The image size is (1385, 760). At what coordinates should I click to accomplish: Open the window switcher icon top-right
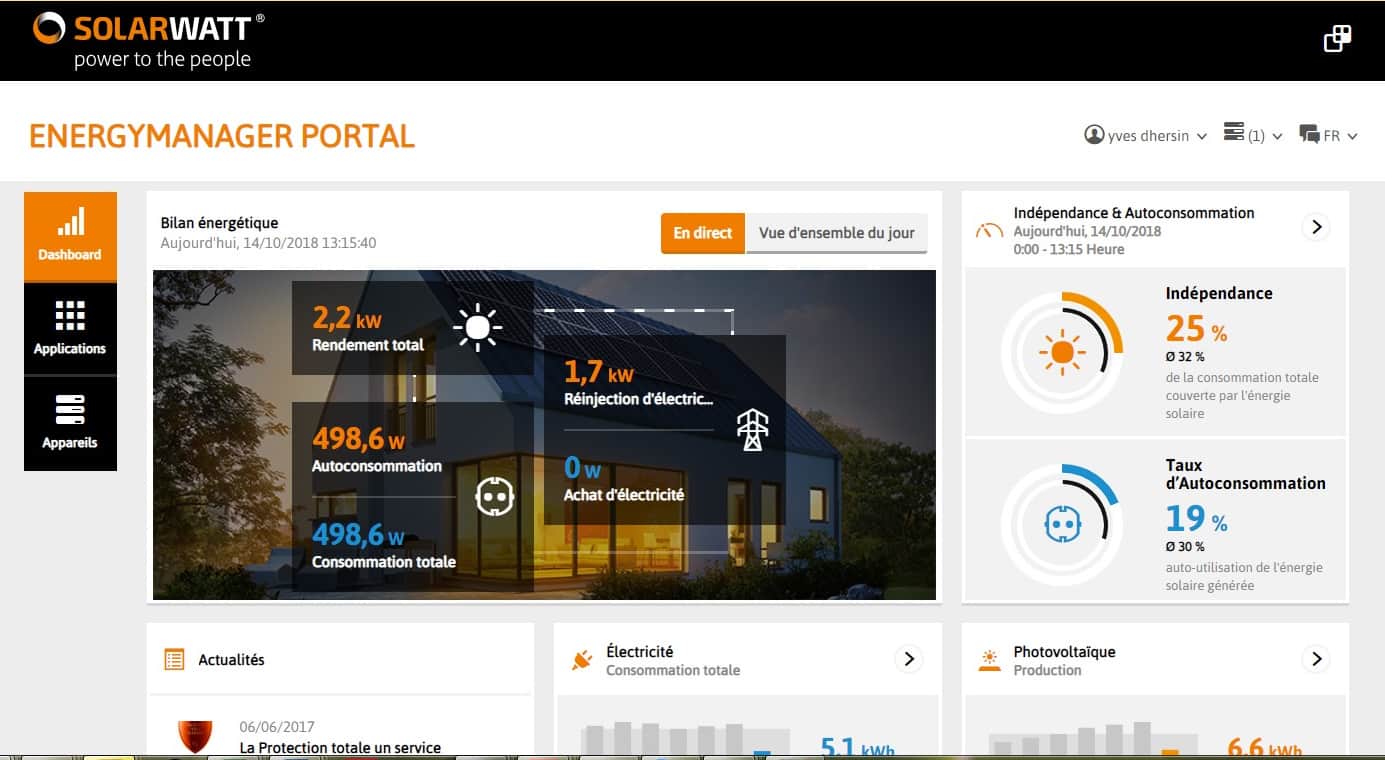(x=1337, y=39)
